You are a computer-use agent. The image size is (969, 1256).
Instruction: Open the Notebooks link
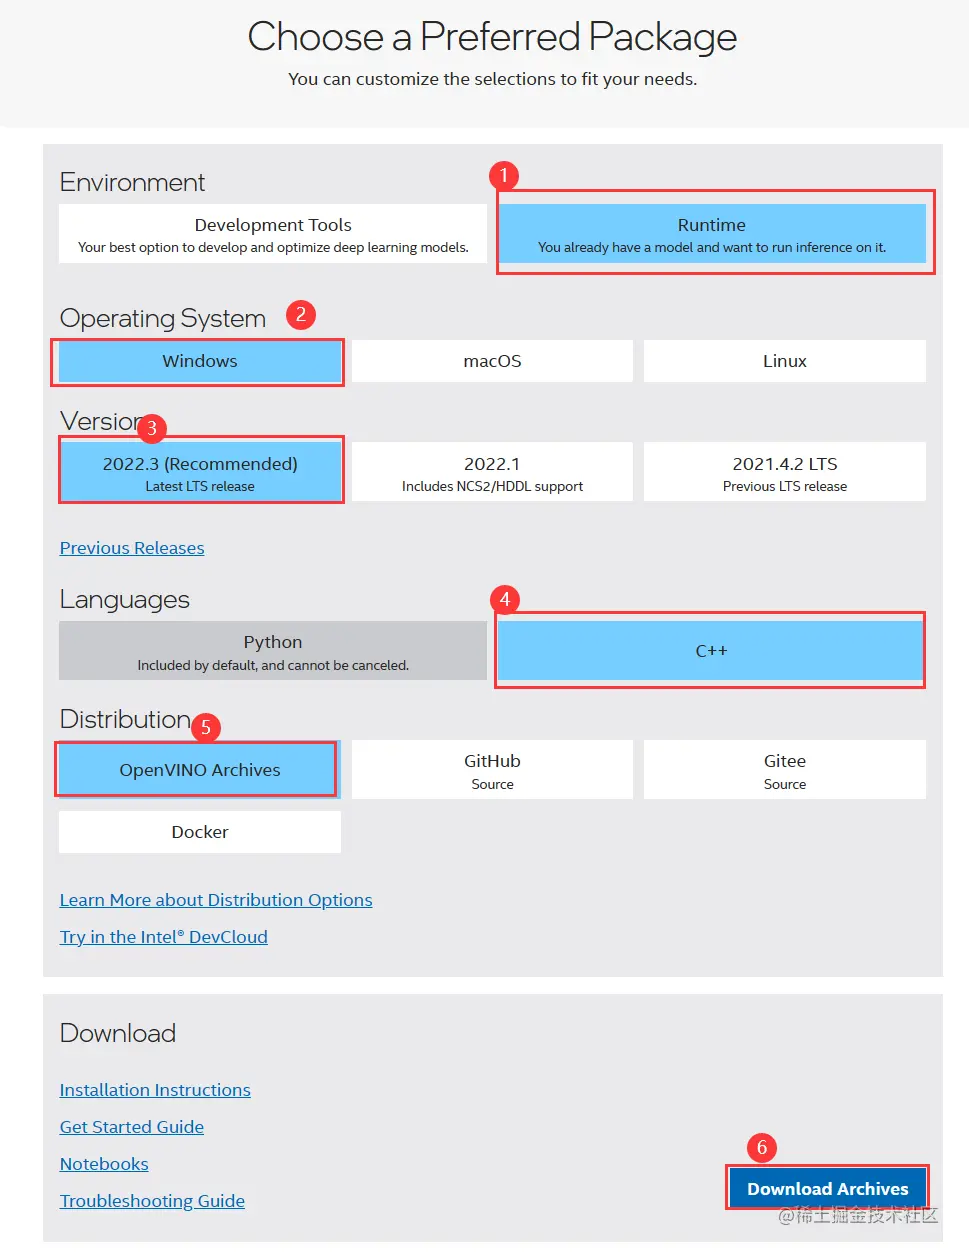pos(104,1164)
